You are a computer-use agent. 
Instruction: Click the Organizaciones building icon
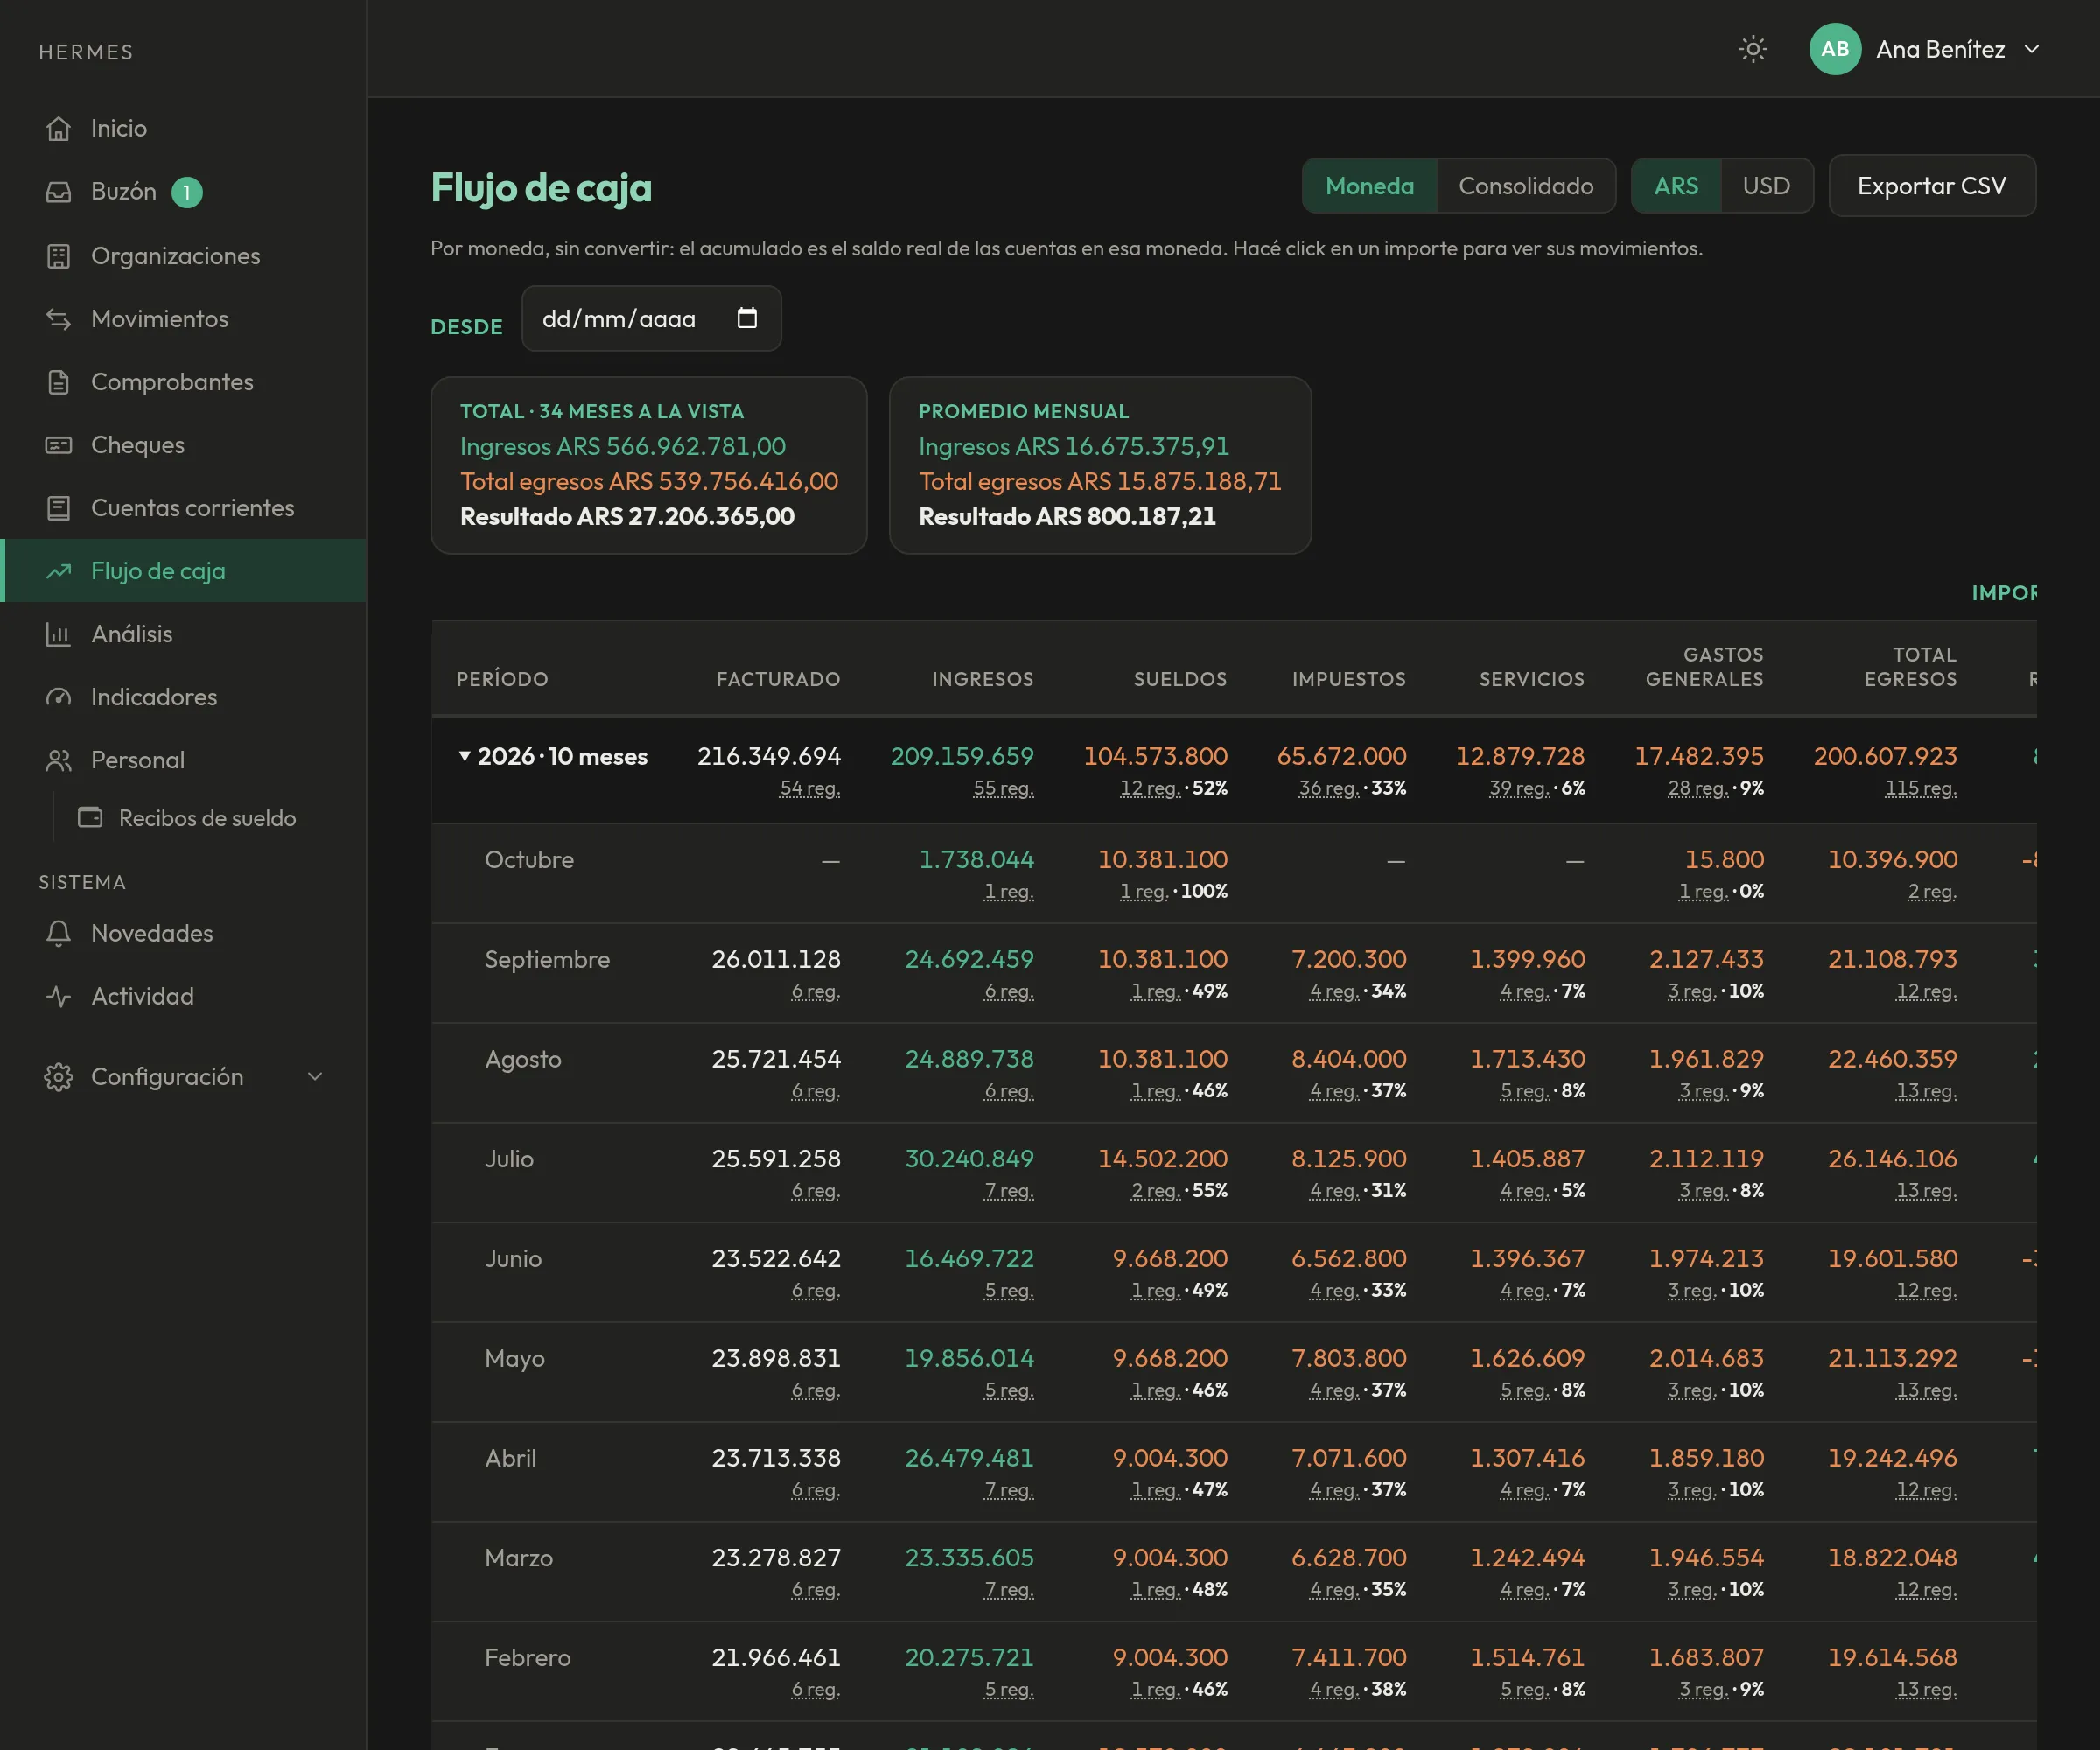pos(58,256)
